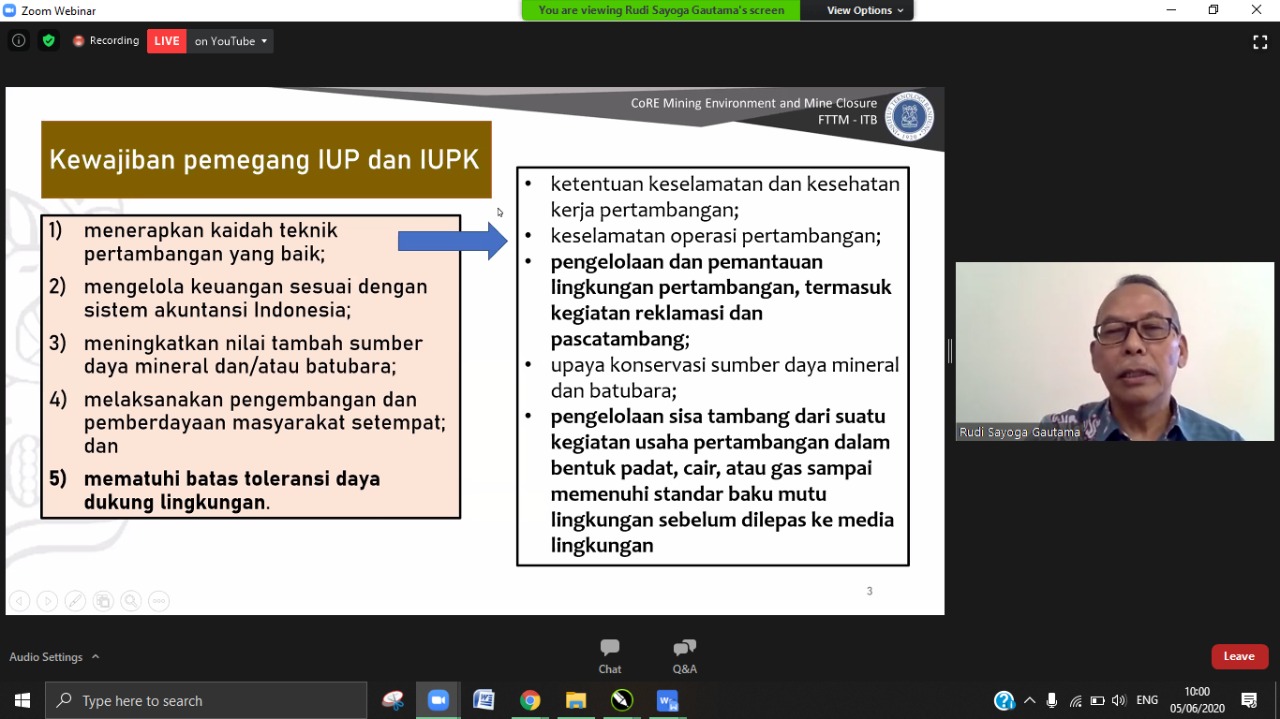Open the Q&A panel
This screenshot has width=1280, height=719.
tap(684, 656)
